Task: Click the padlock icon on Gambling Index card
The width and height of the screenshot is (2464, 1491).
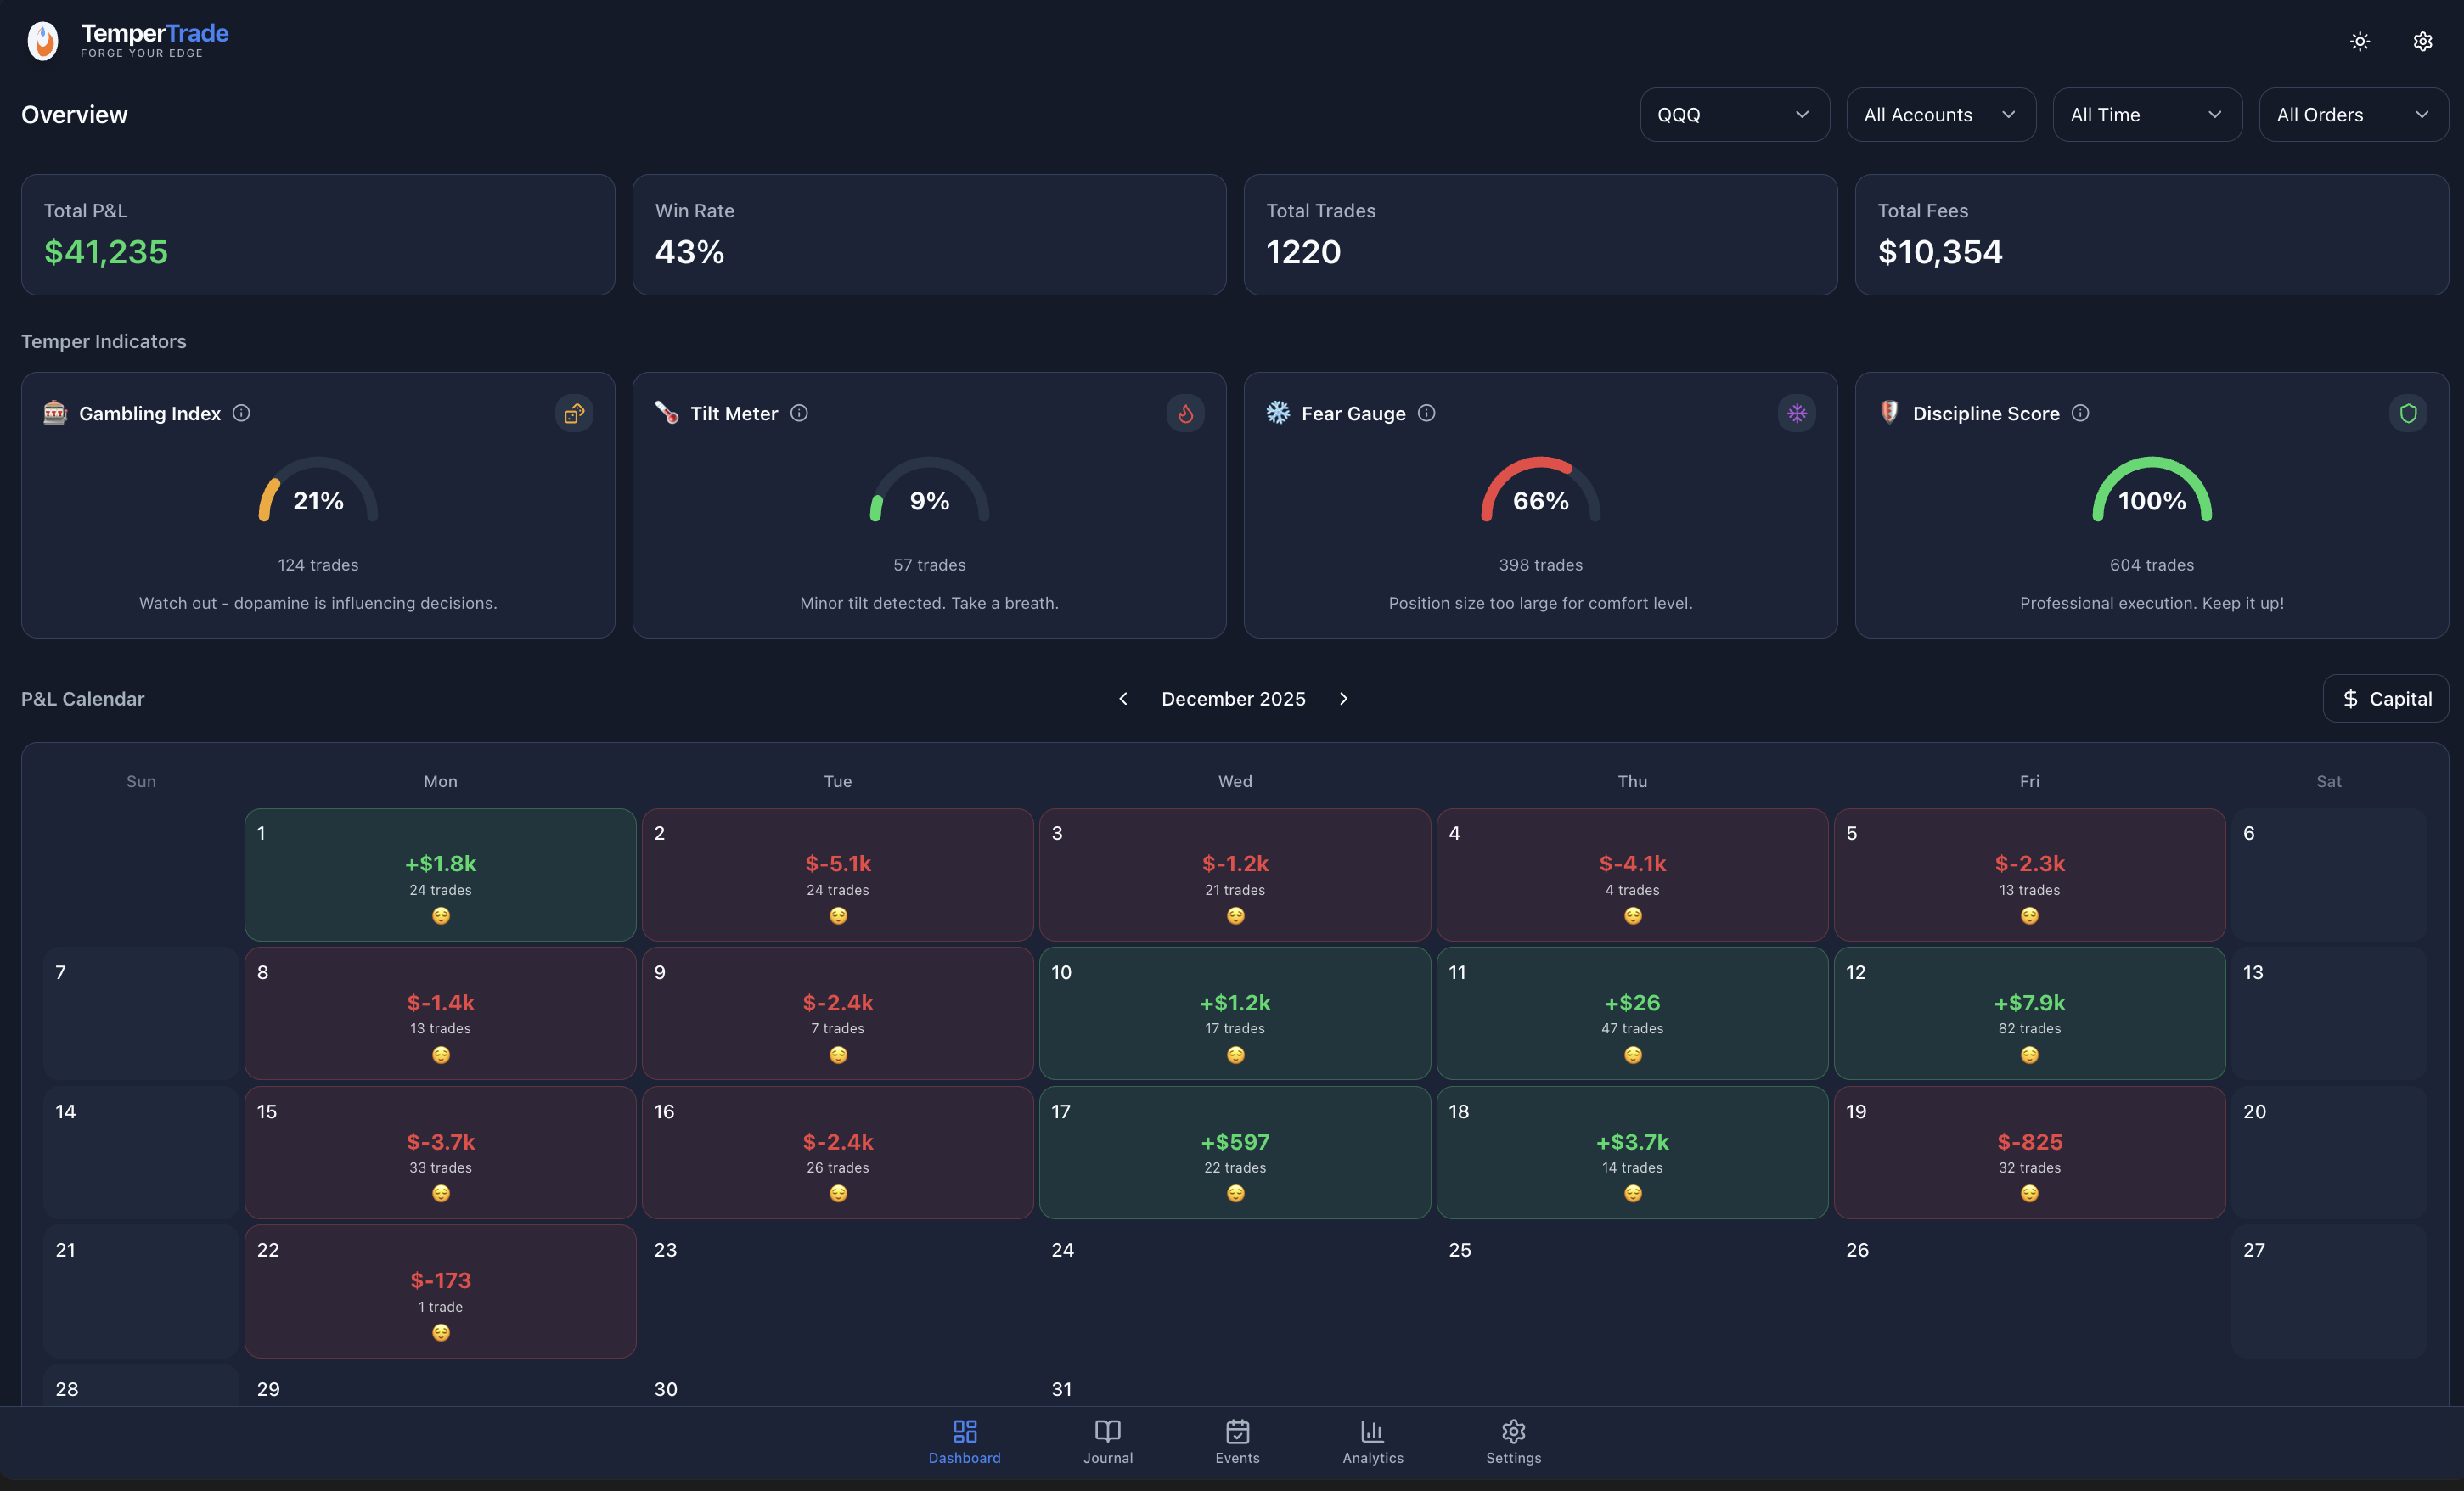Action: tap(573, 412)
